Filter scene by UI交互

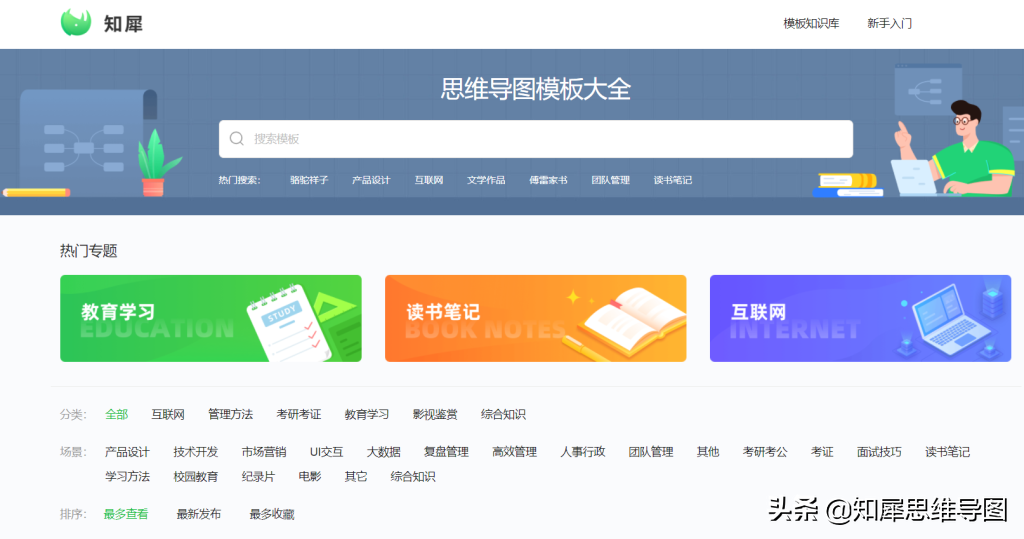pos(327,451)
